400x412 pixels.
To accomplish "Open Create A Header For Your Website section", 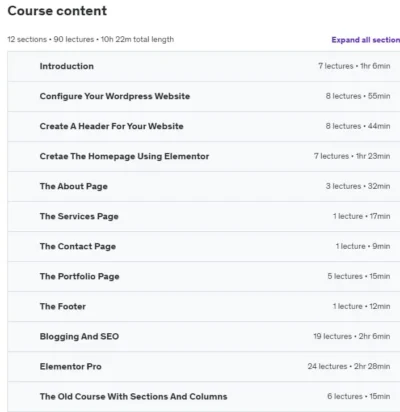I will [204, 126].
